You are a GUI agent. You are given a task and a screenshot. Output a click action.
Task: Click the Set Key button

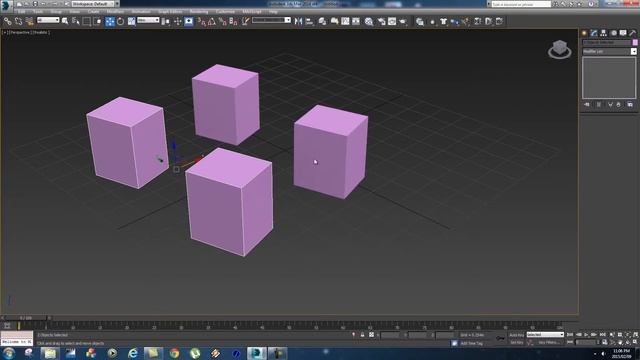click(516, 342)
